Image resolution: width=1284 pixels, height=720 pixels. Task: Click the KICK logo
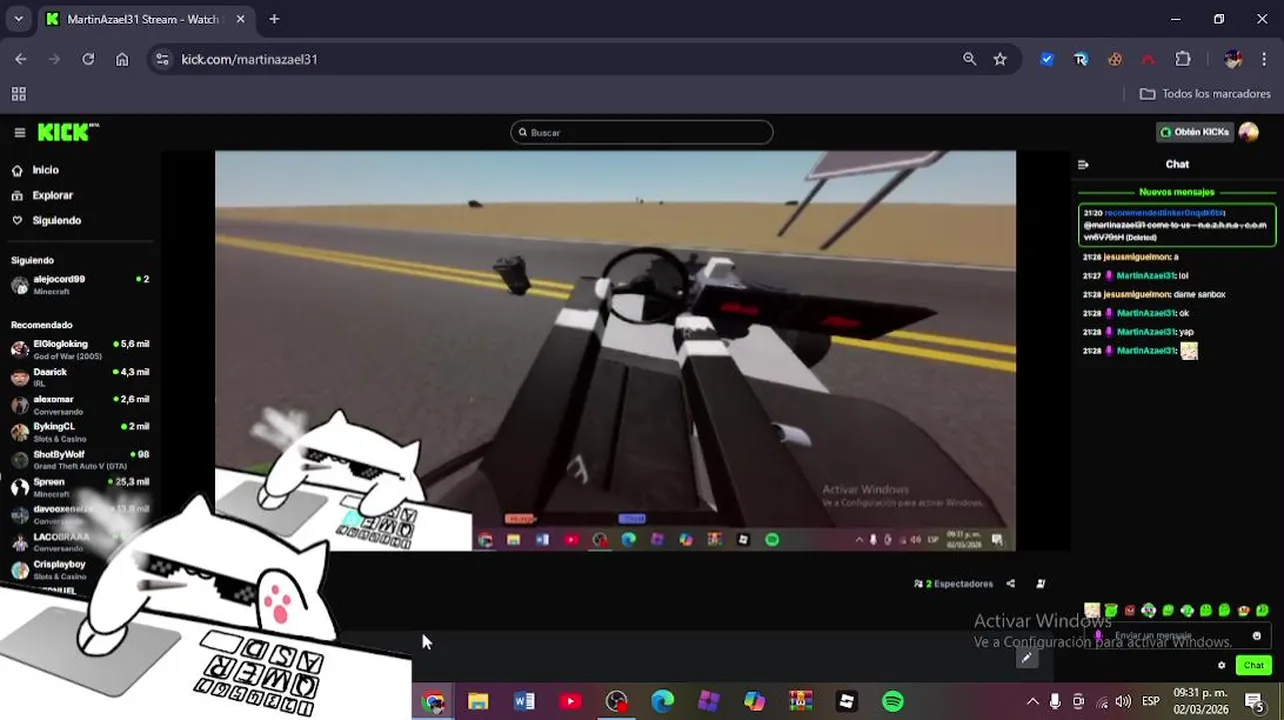tap(67, 132)
